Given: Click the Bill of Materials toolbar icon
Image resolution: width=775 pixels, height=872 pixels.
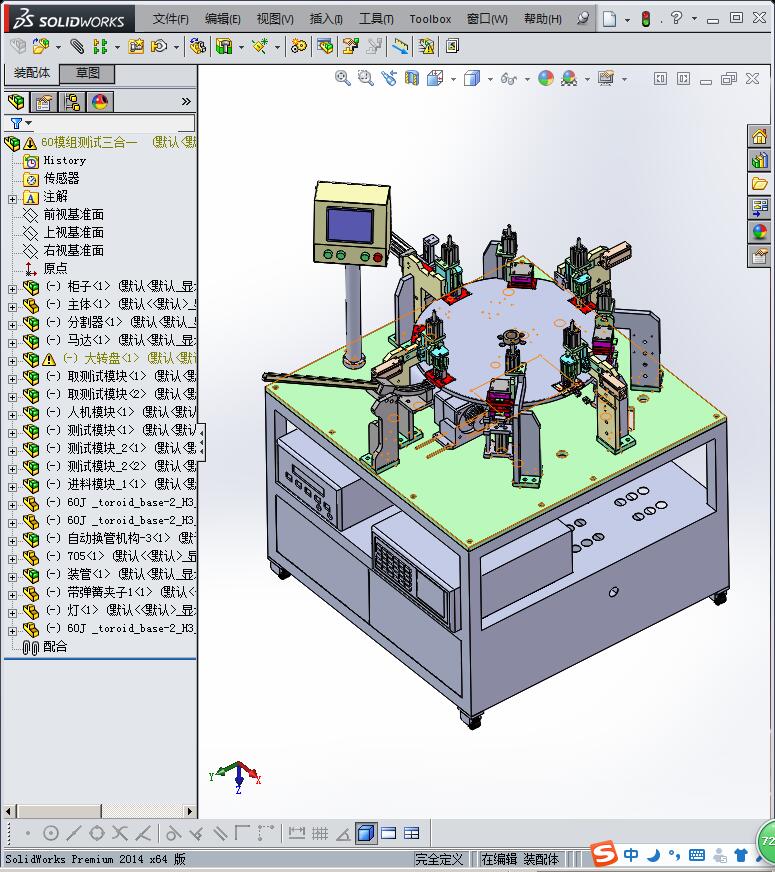Looking at the screenshot, I should (x=325, y=46).
